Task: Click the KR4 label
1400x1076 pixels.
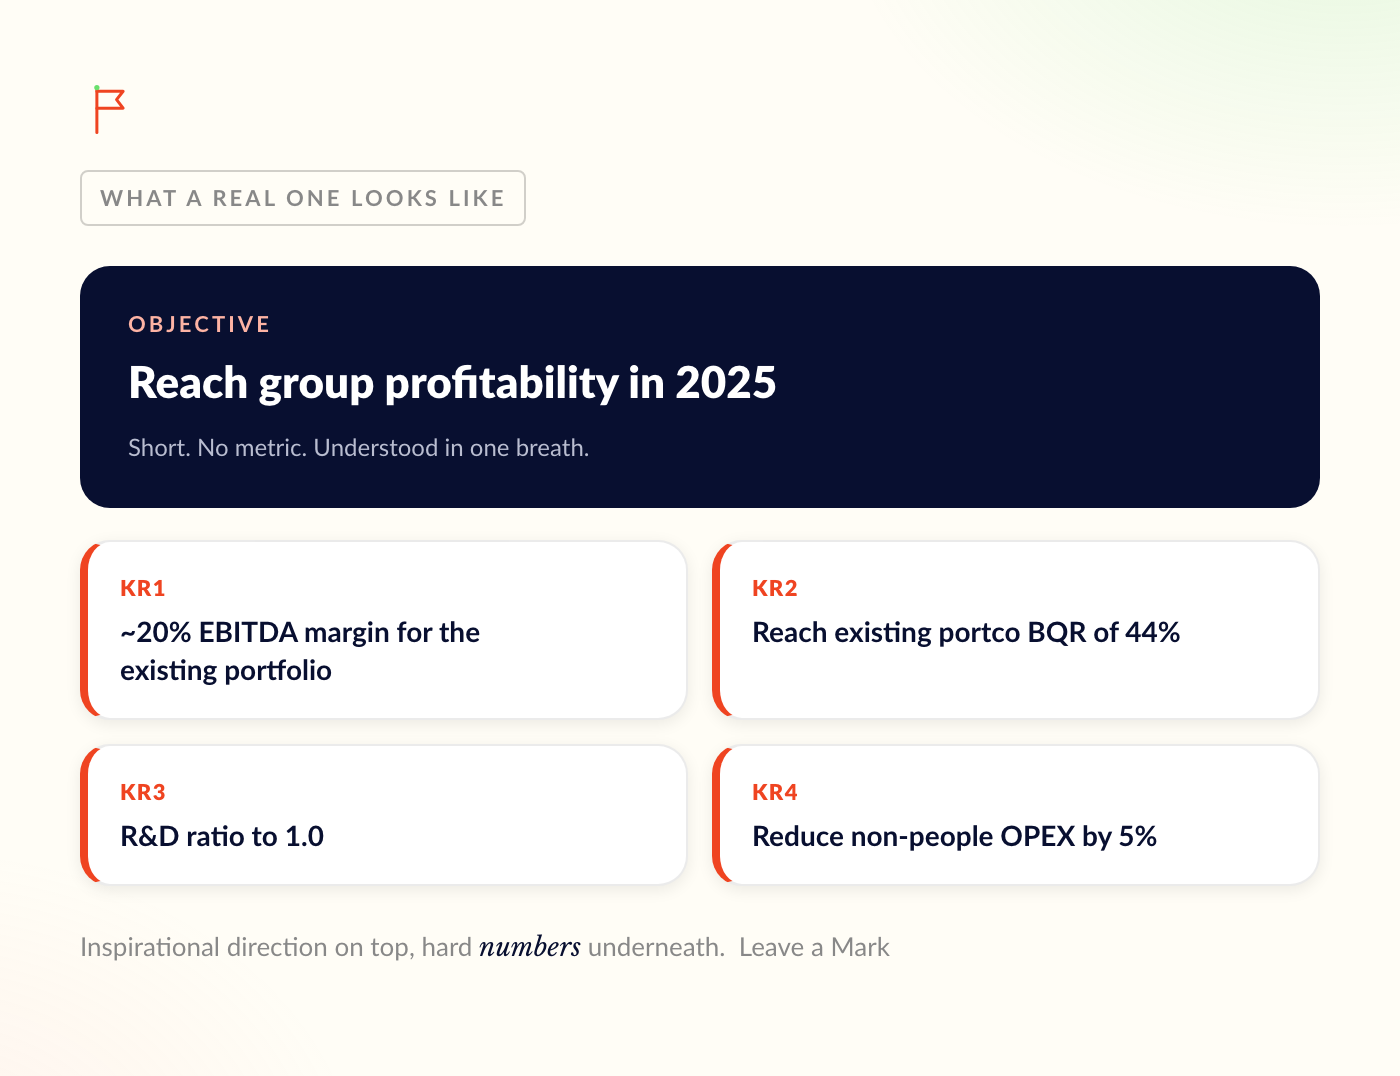Action: click(x=775, y=792)
